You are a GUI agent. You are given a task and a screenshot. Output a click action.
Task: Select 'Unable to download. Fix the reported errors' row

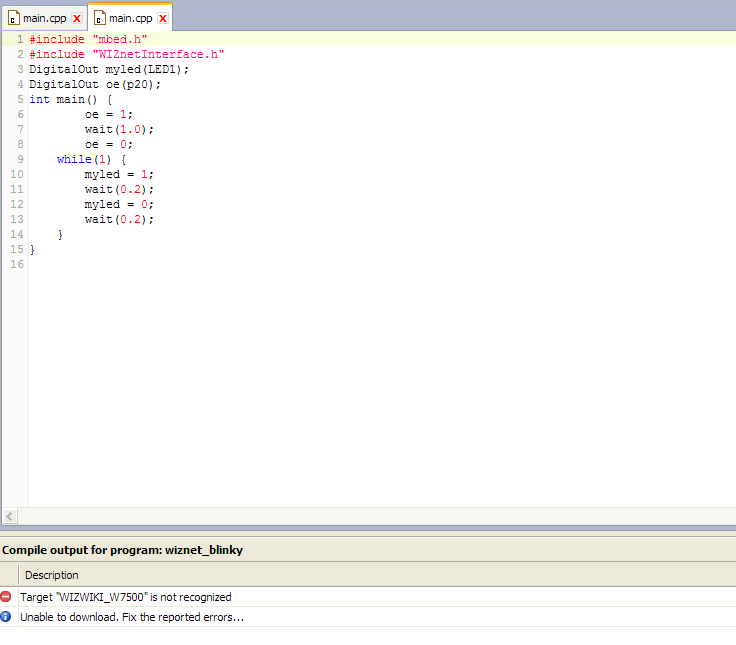132,617
